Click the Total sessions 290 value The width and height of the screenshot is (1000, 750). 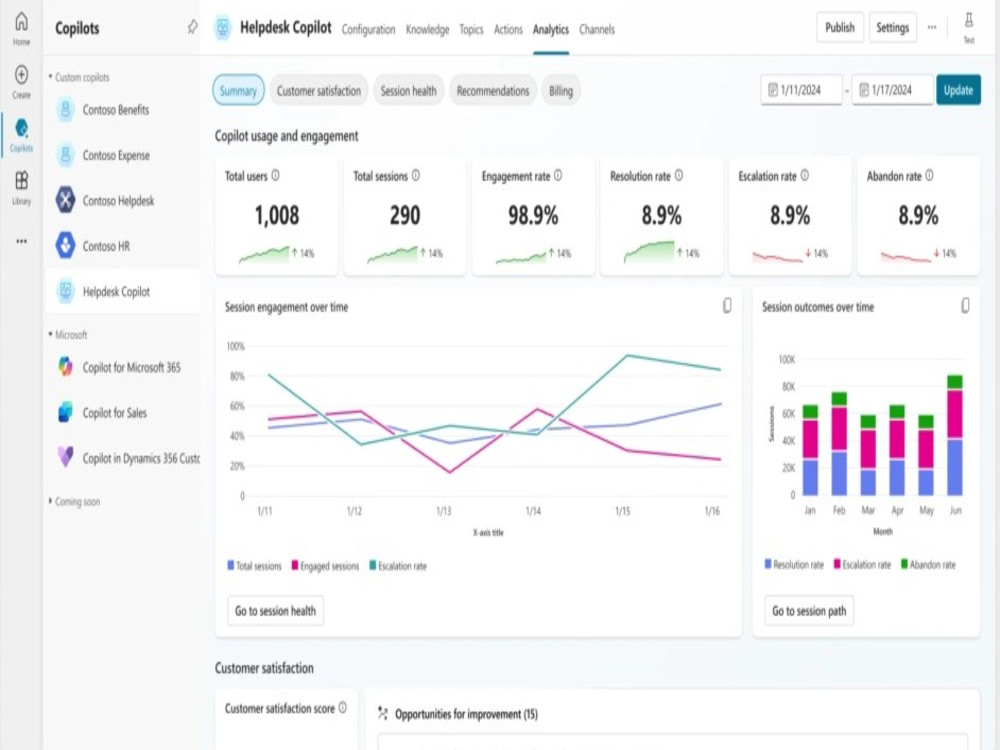pyautogui.click(x=405, y=216)
